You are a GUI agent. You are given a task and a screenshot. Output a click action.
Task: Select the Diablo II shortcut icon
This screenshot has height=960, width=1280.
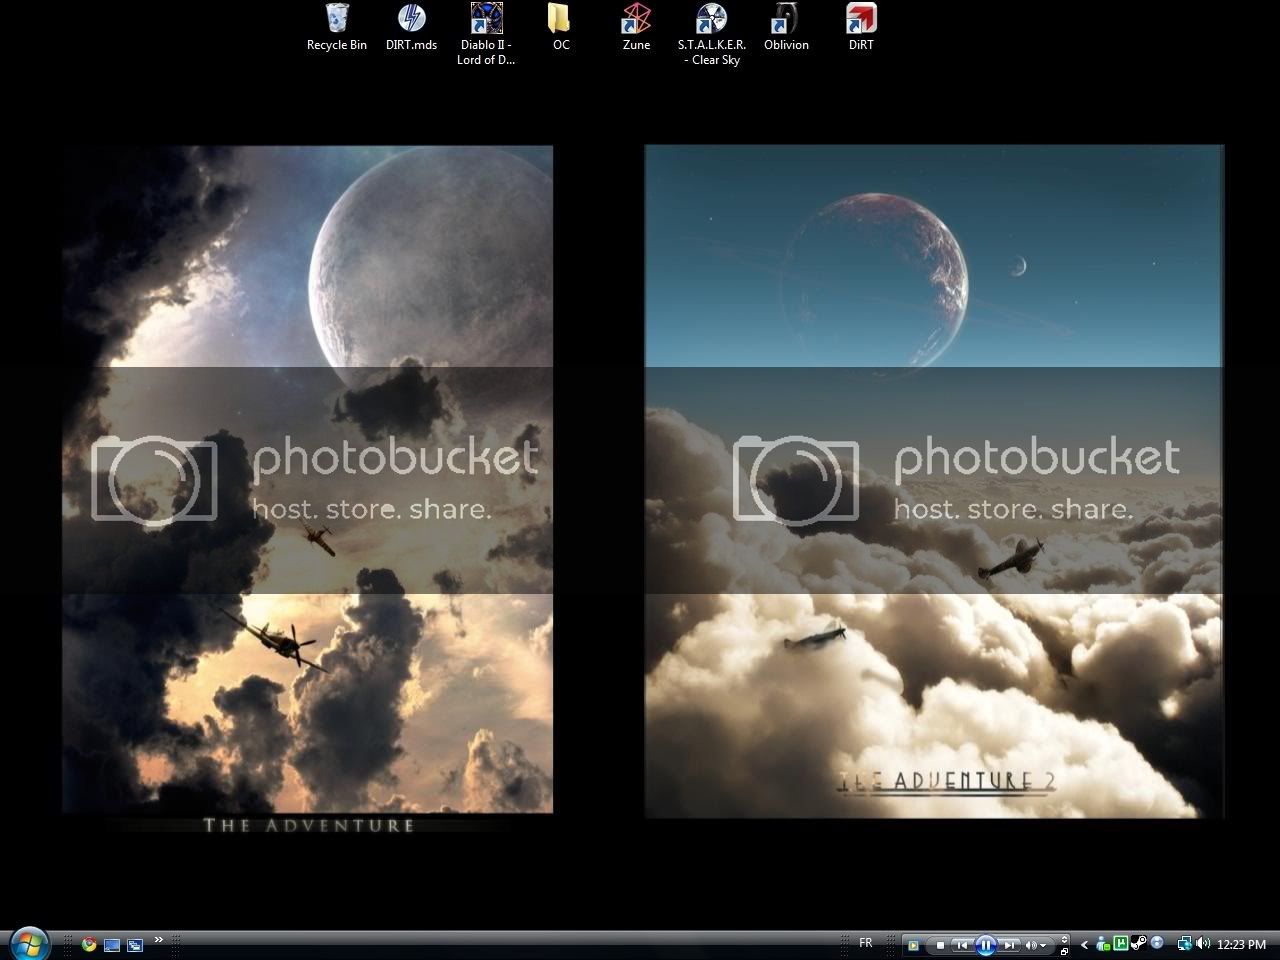tap(486, 34)
